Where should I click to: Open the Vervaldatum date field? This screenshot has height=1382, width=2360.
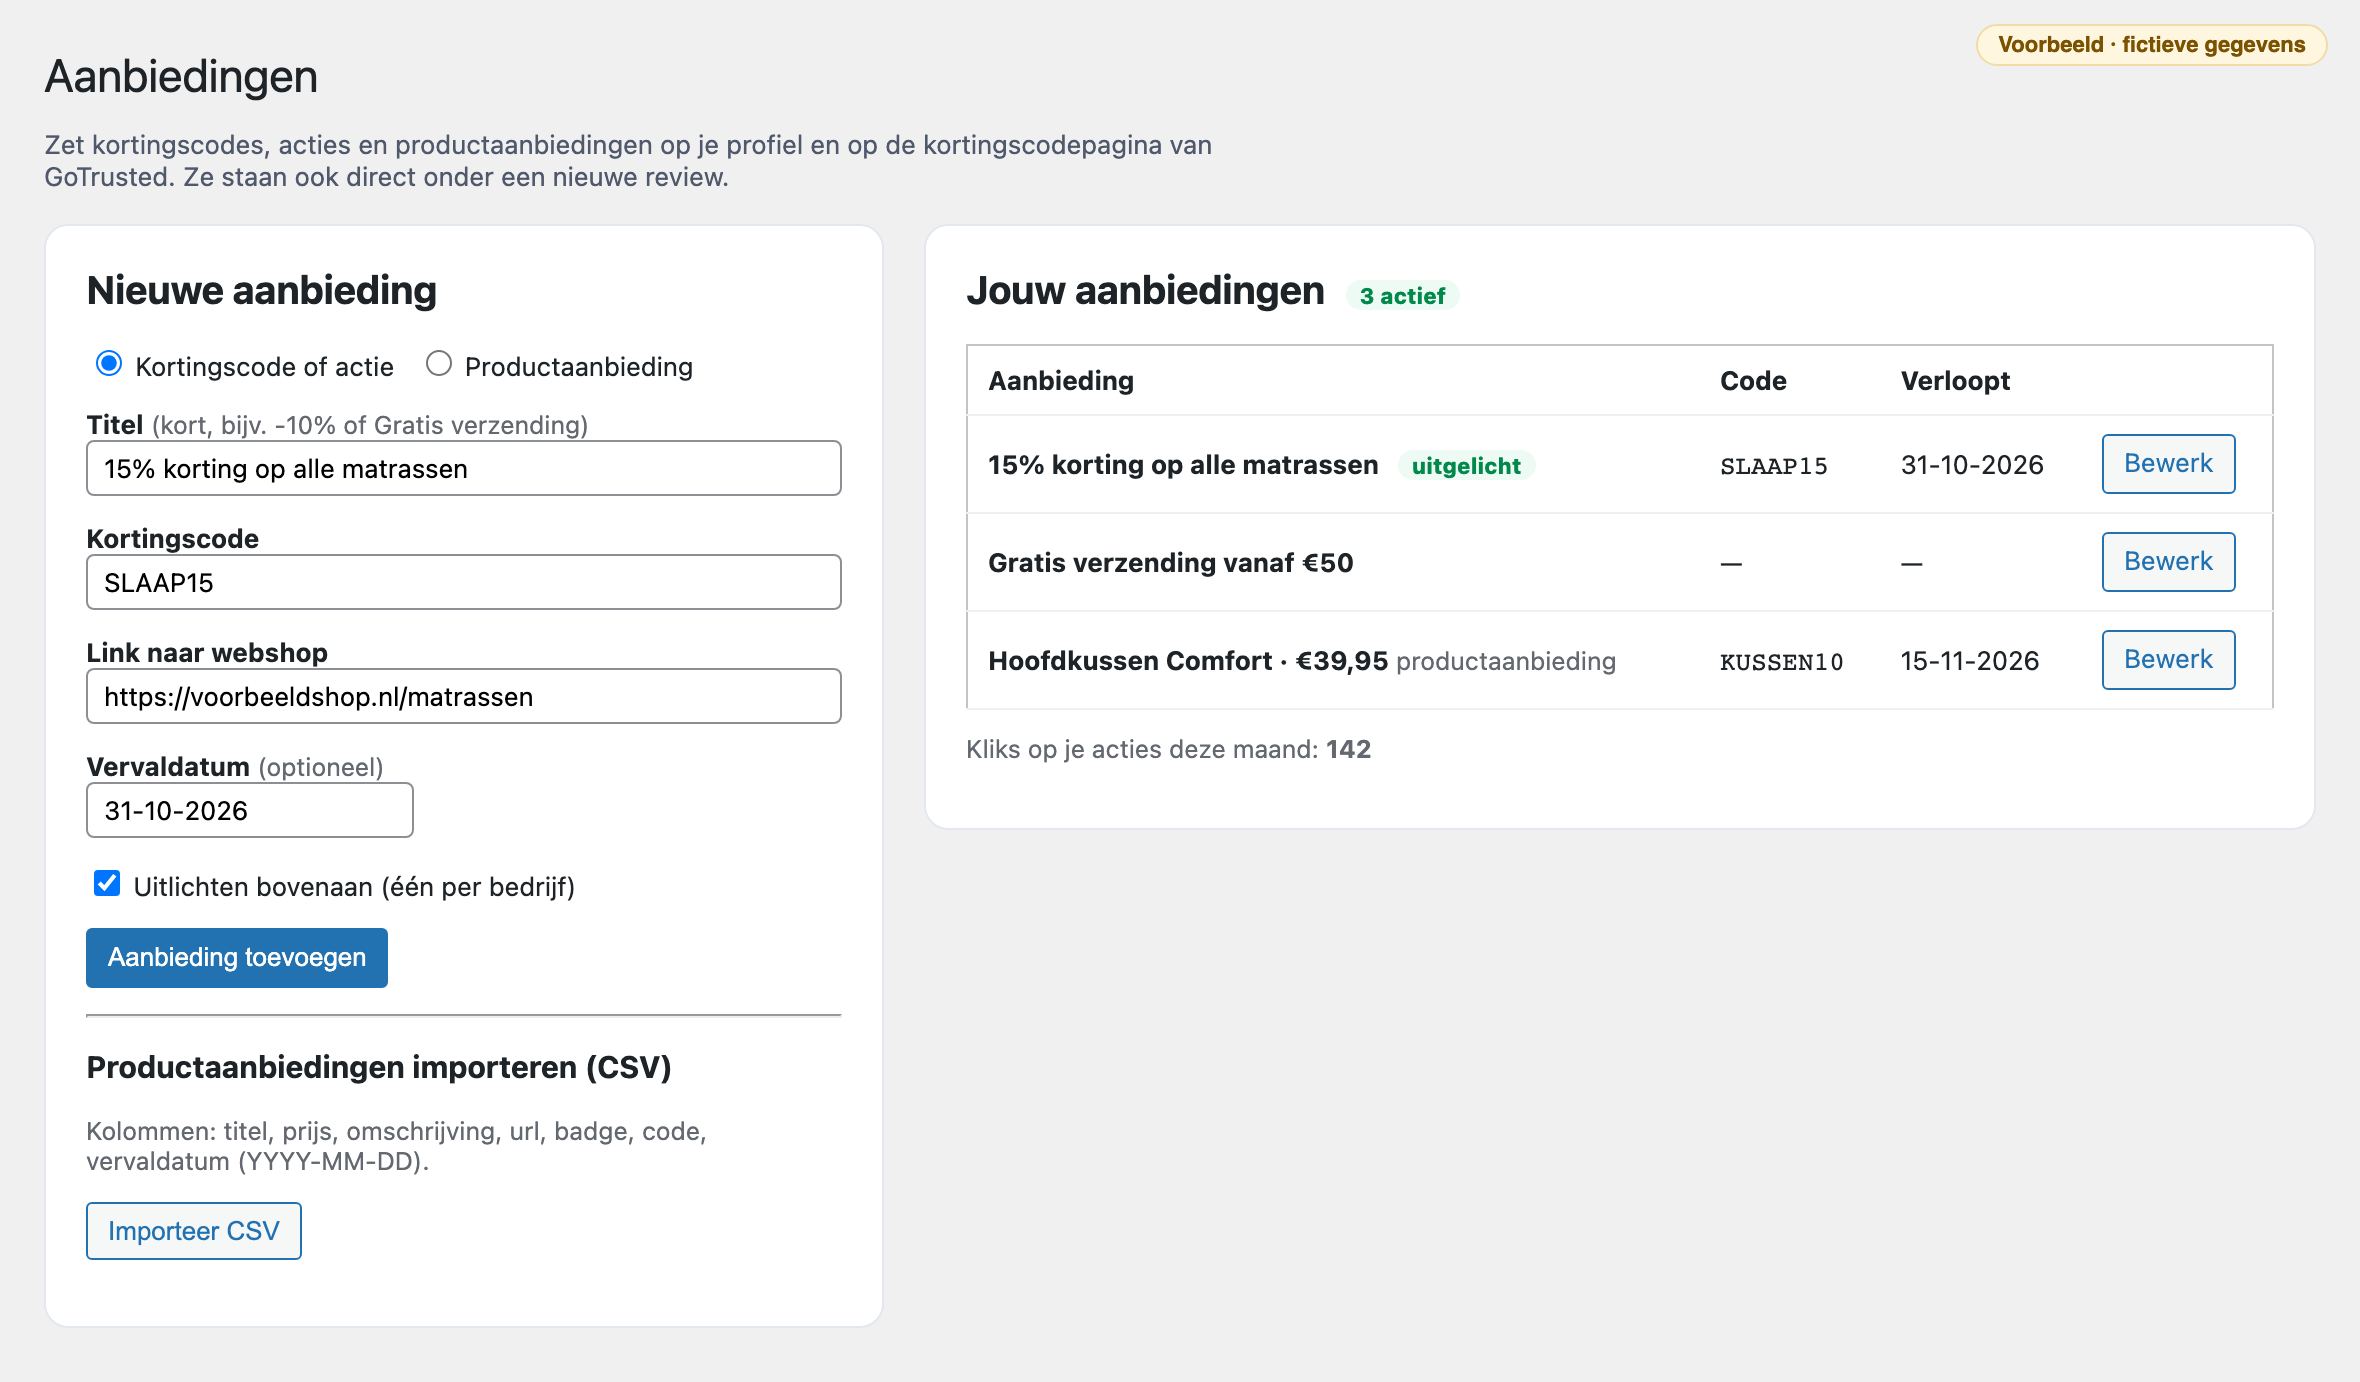click(x=250, y=810)
